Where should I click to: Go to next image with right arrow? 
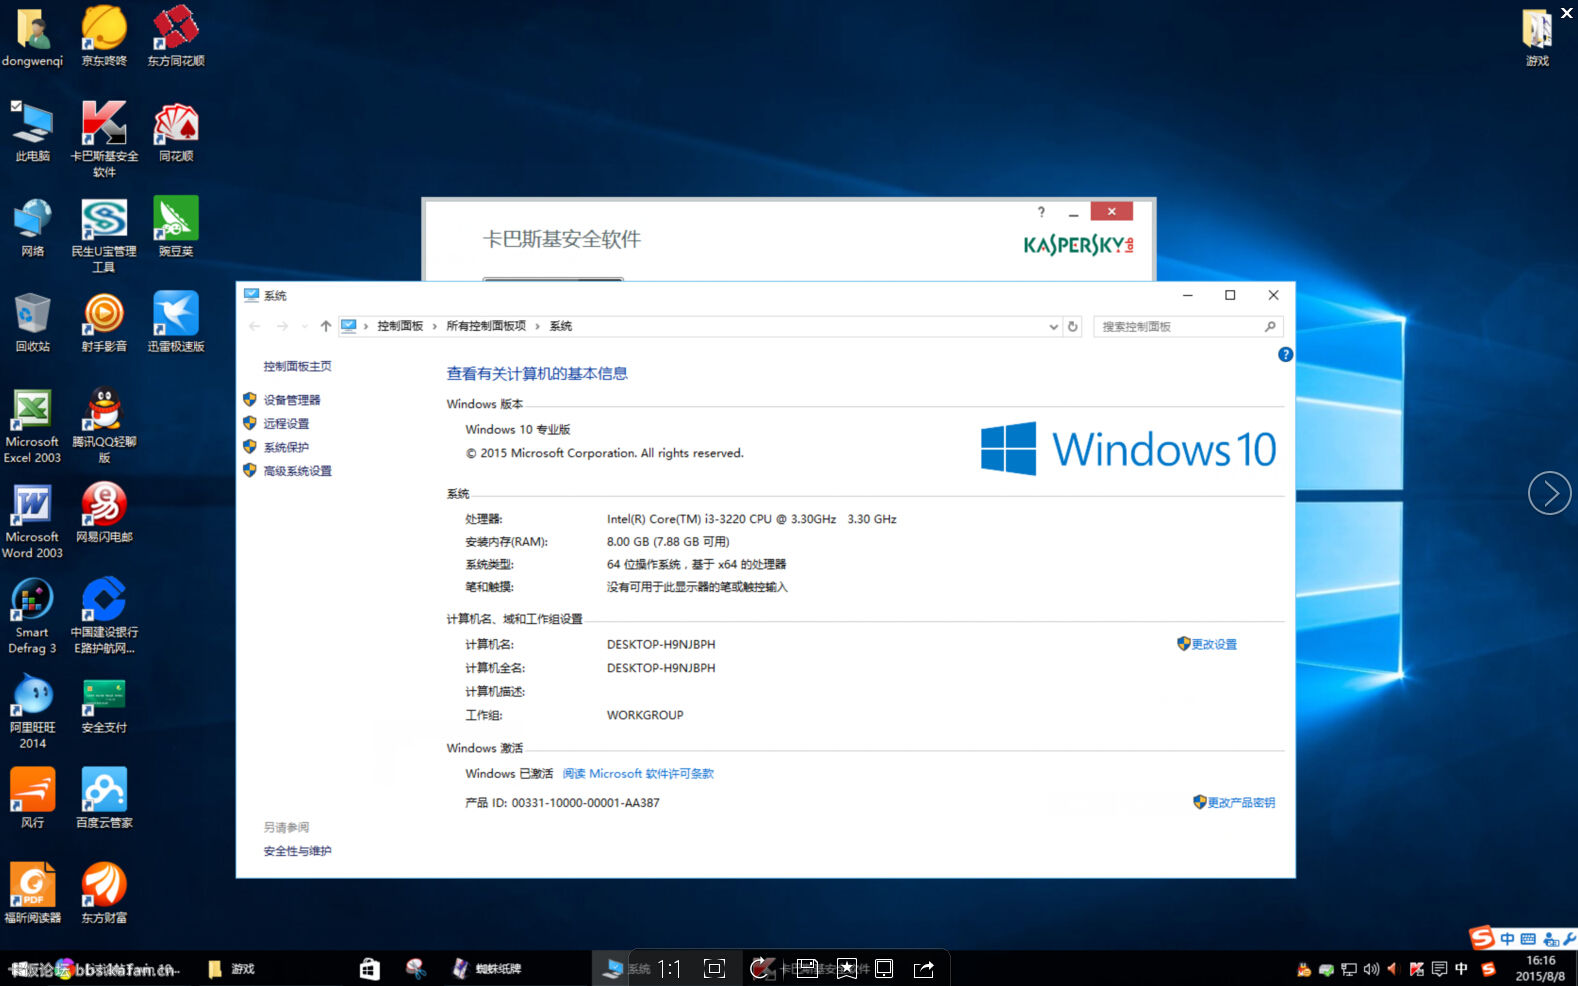pos(1549,493)
